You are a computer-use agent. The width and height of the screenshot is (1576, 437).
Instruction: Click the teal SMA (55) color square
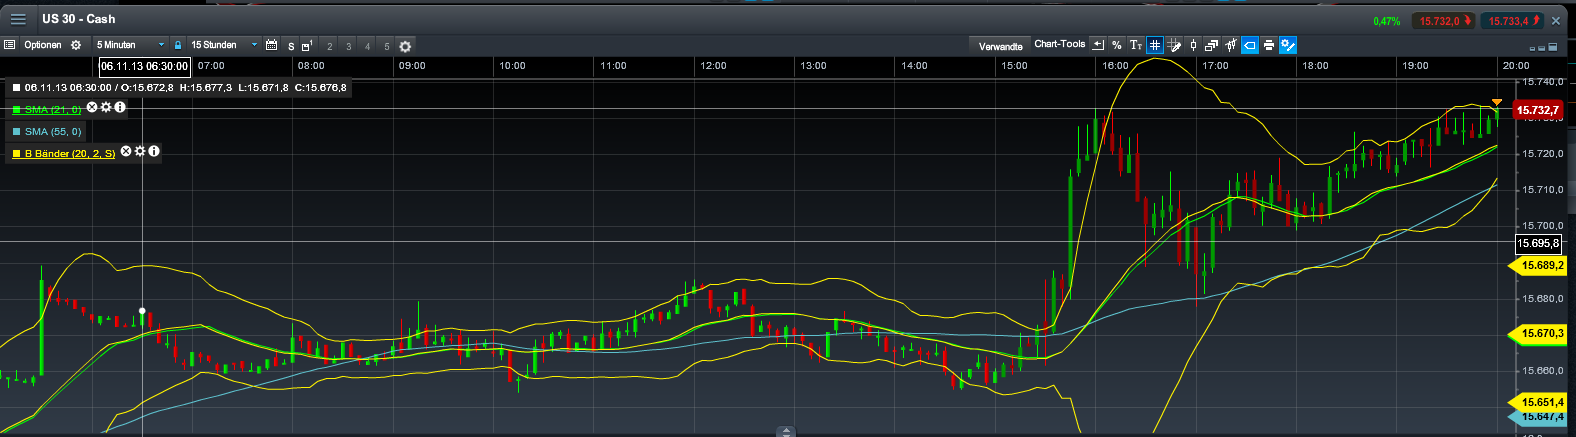tap(16, 132)
